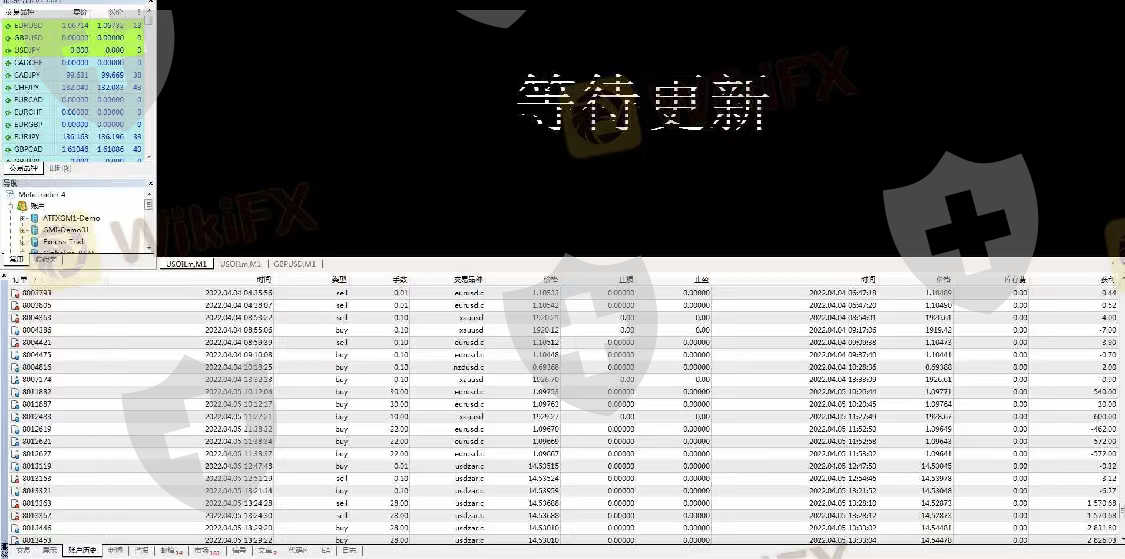Sort history by the 手数 column header
This screenshot has width=1125, height=559.
tap(400, 279)
